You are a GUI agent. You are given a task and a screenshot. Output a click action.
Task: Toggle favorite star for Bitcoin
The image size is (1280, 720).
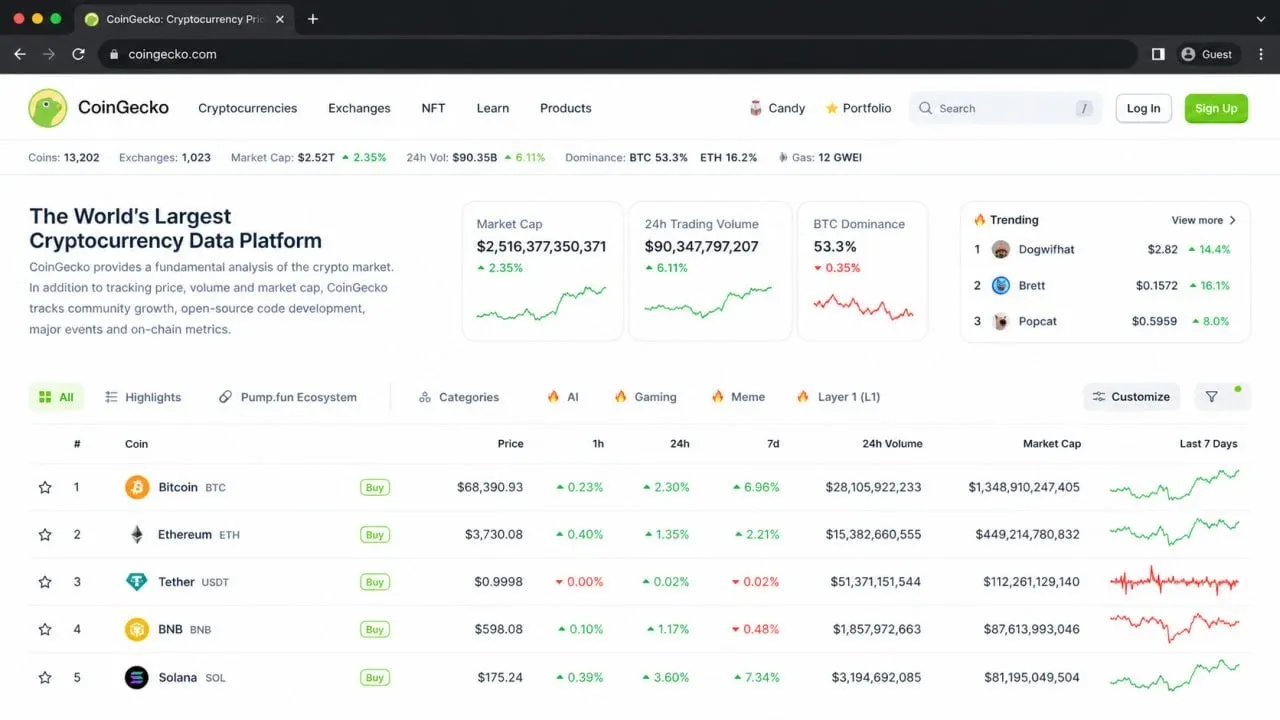click(45, 487)
